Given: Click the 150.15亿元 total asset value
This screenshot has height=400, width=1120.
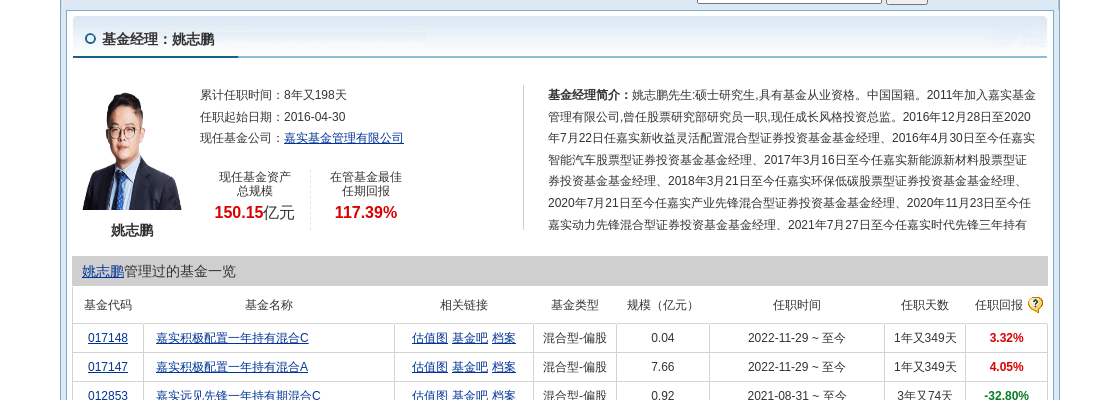Looking at the screenshot, I should click(254, 212).
